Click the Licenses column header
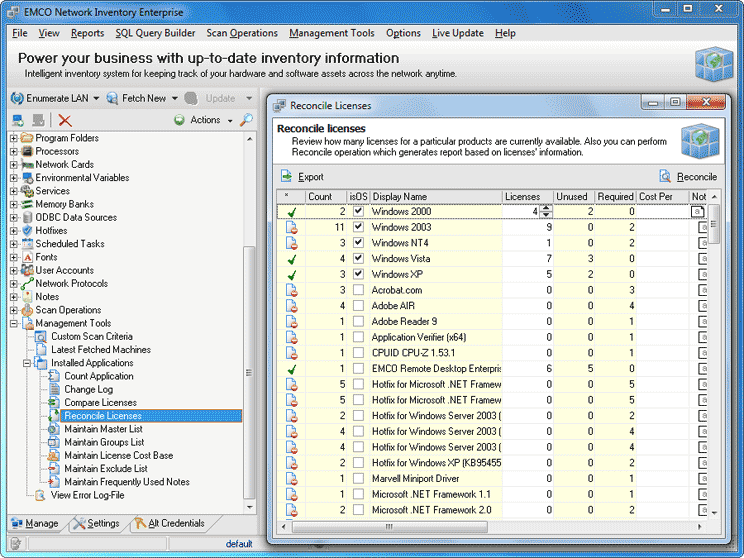The image size is (744, 558). 523,196
